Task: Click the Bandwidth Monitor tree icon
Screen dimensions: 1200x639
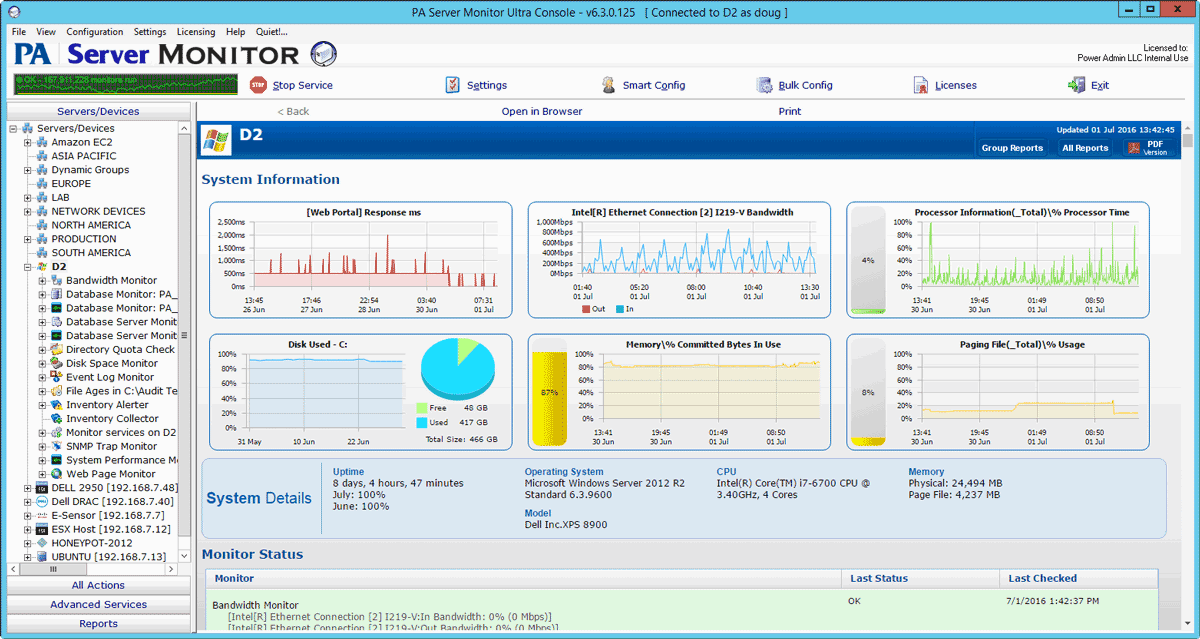Action: tap(57, 280)
